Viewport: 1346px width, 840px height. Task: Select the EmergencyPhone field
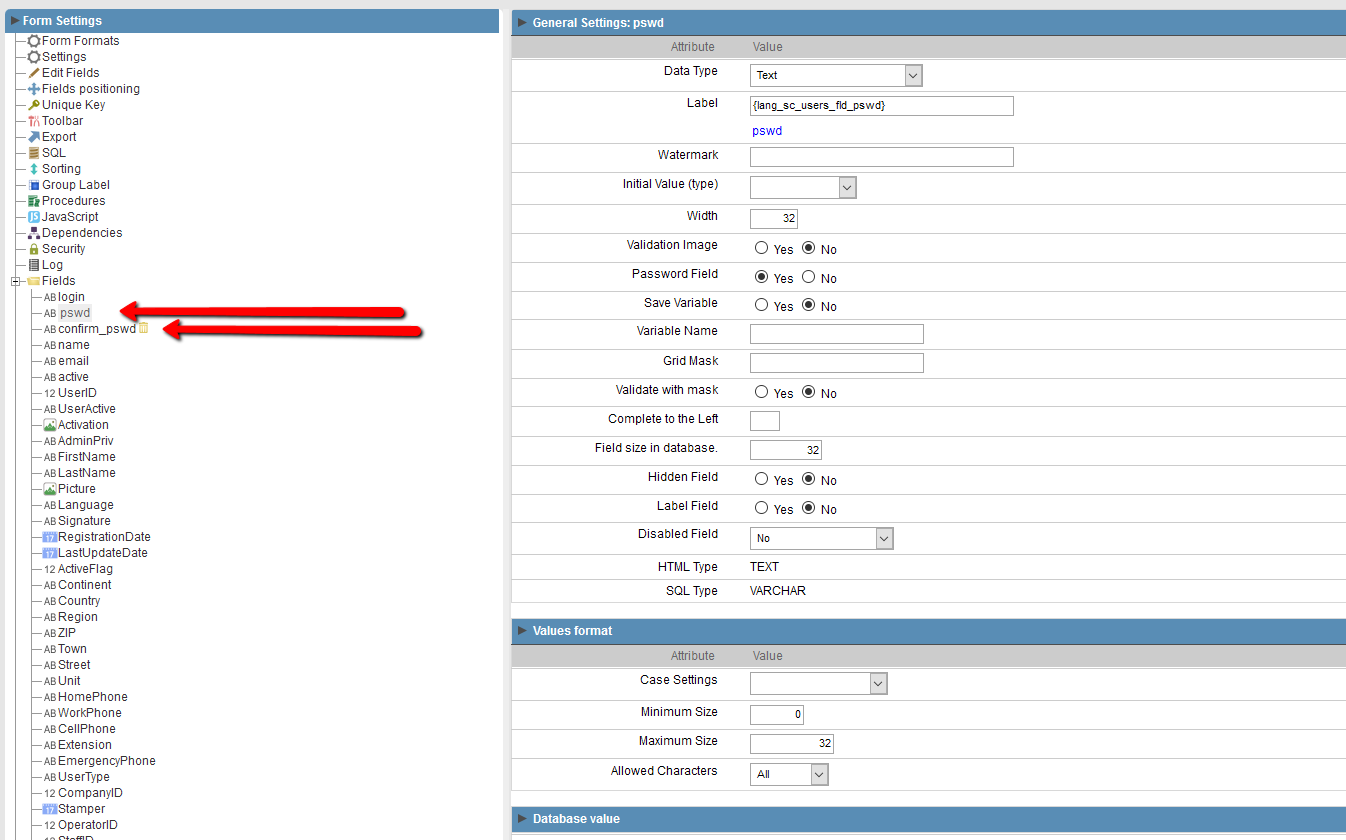point(107,761)
